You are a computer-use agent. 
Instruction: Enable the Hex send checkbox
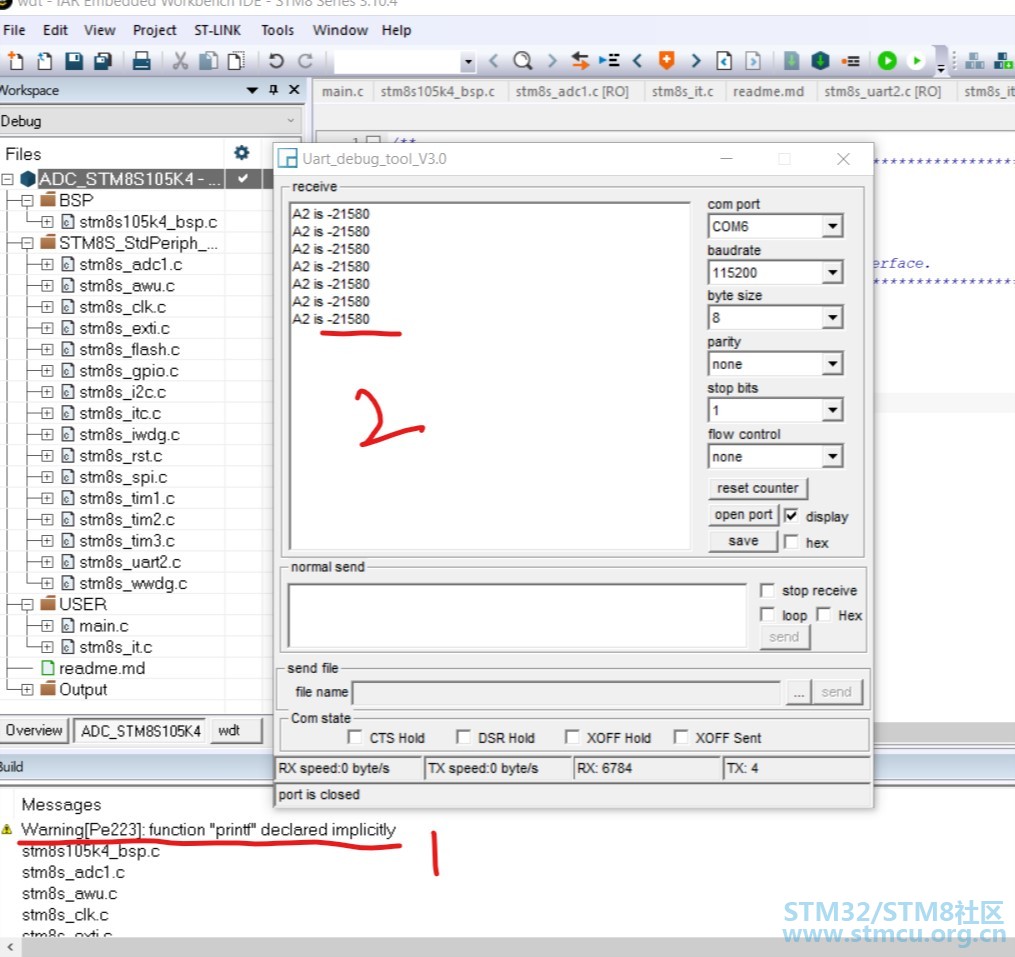pyautogui.click(x=823, y=614)
